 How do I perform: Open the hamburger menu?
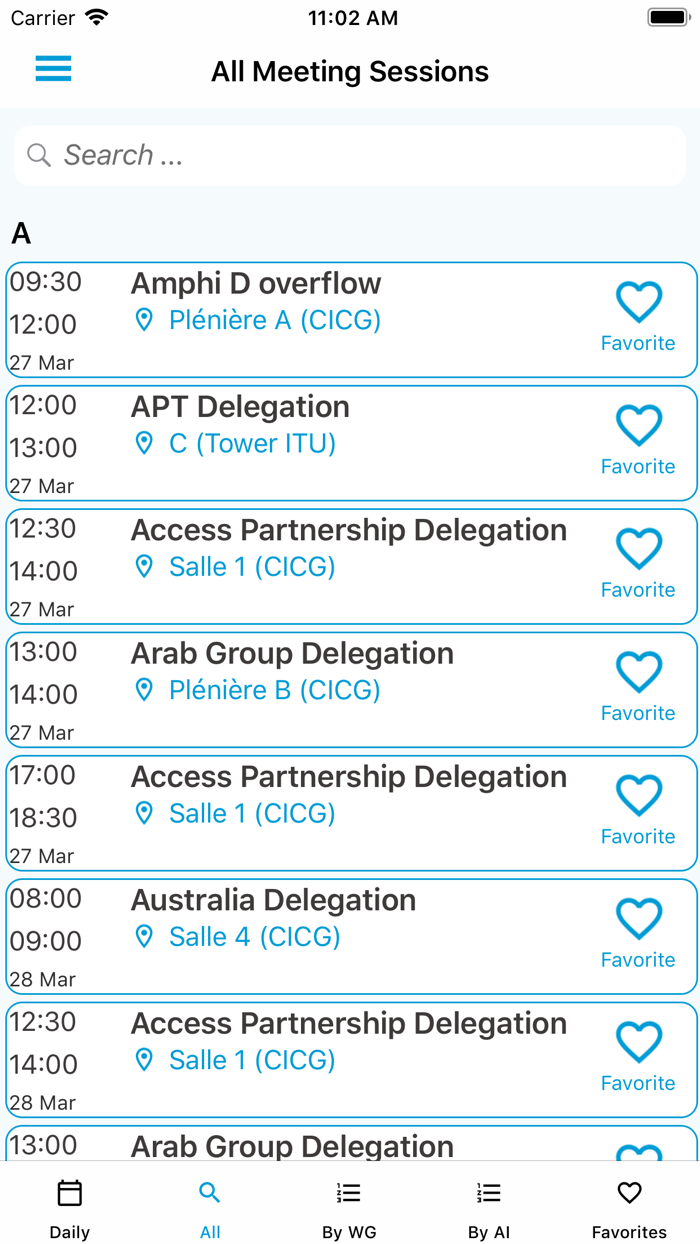tap(54, 69)
